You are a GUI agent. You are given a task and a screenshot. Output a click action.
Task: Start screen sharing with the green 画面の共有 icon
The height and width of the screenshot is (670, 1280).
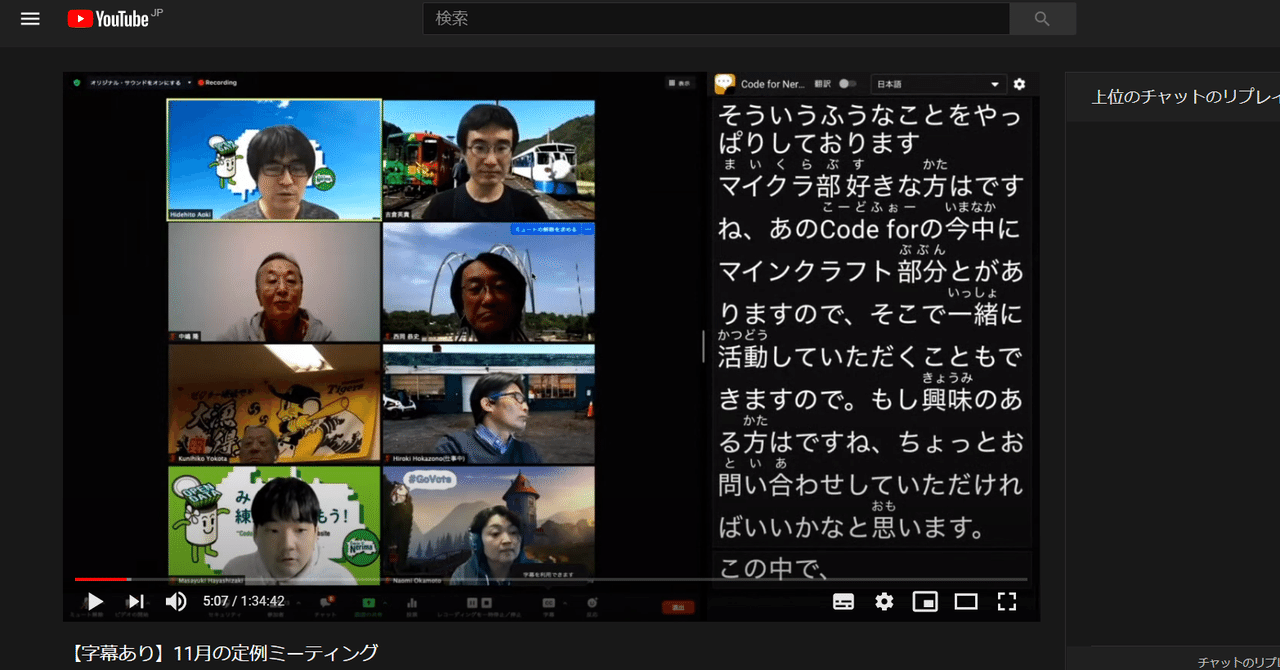click(x=368, y=600)
